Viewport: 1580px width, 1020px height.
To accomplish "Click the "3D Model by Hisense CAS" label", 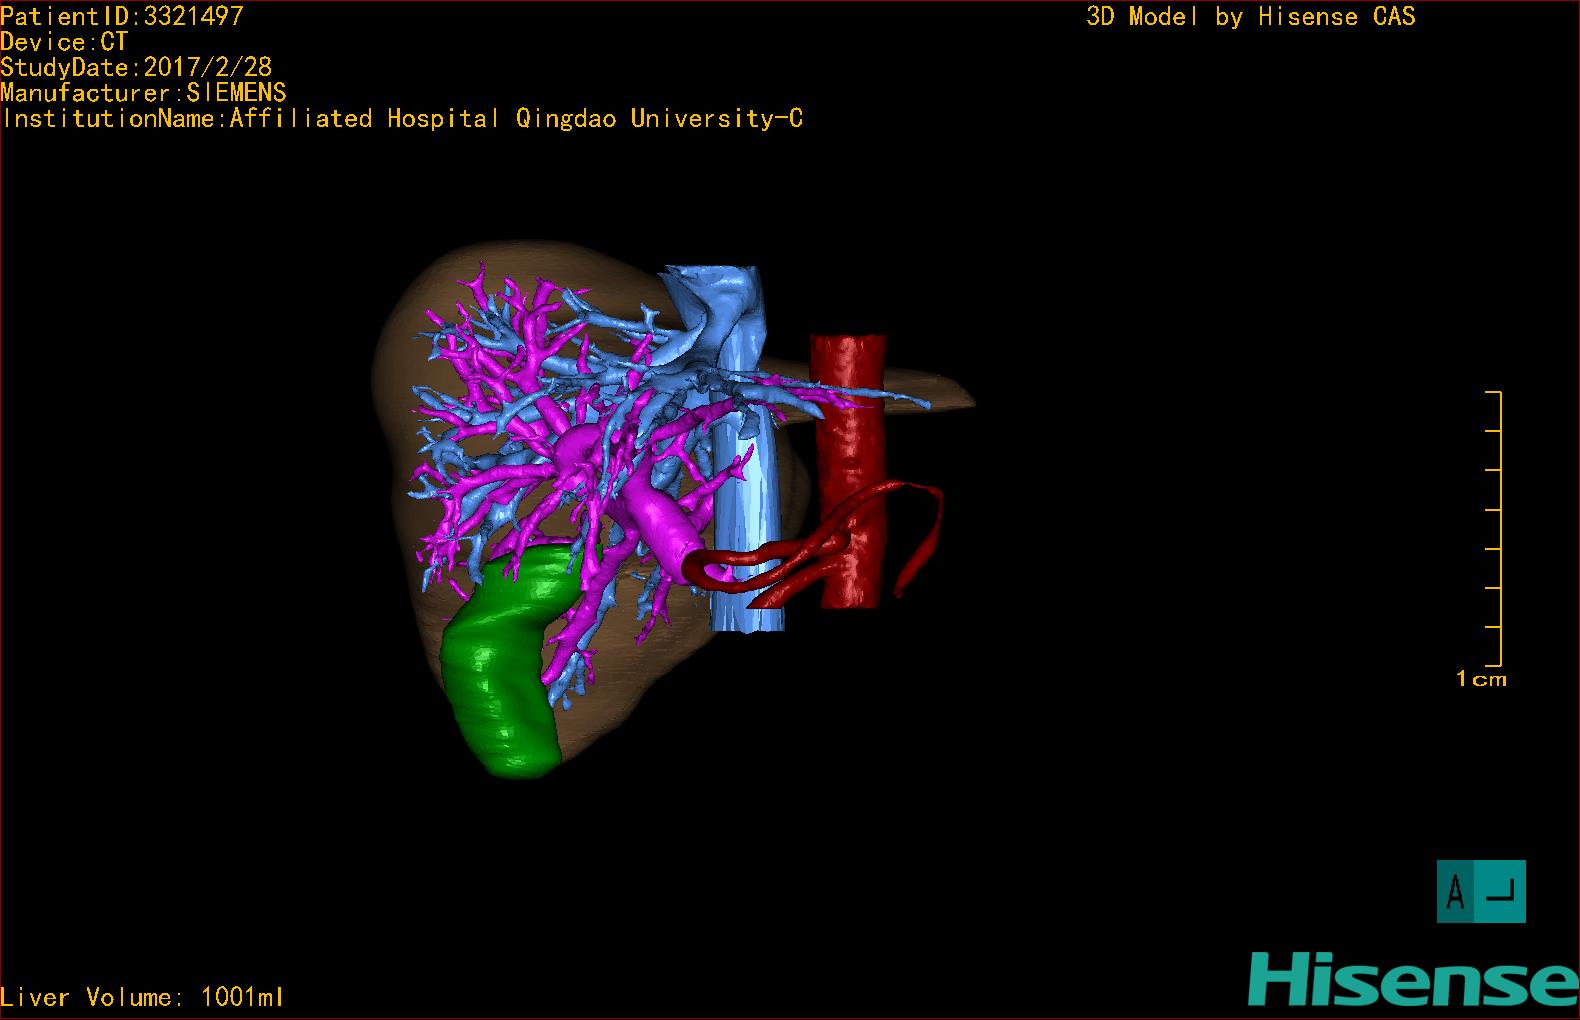I will coord(1251,17).
